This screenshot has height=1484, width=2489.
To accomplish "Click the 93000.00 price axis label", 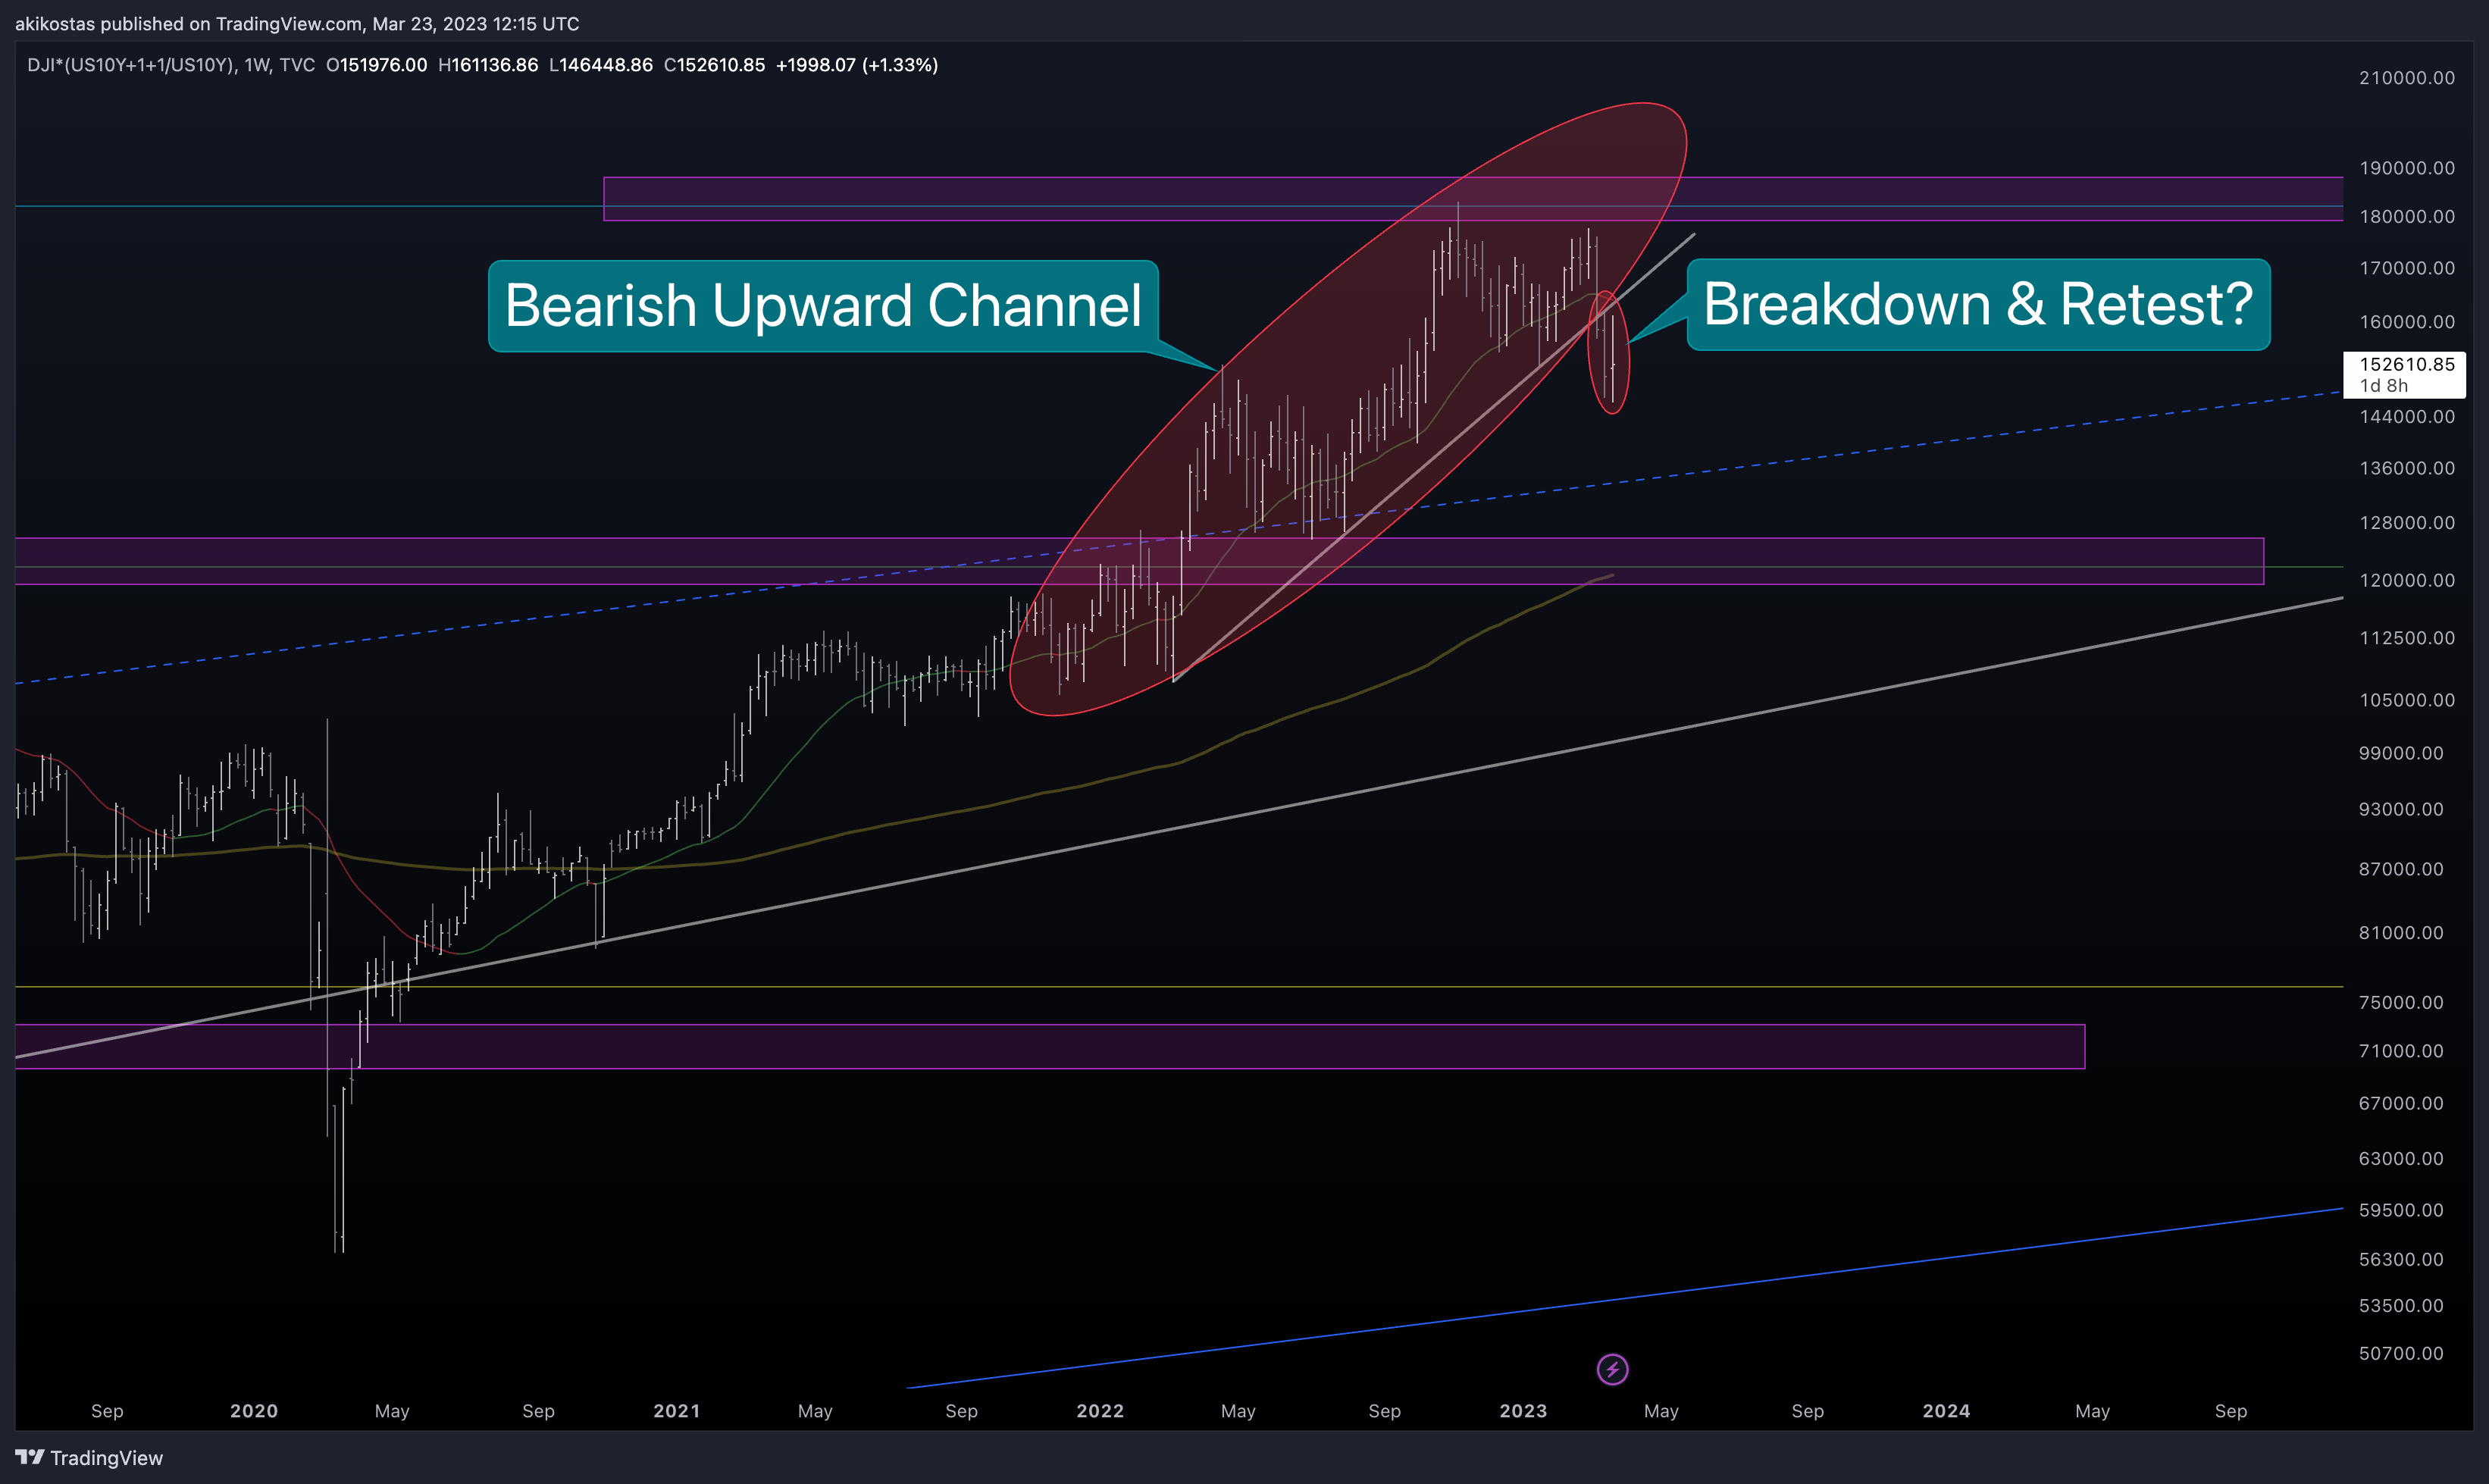I will point(2401,809).
